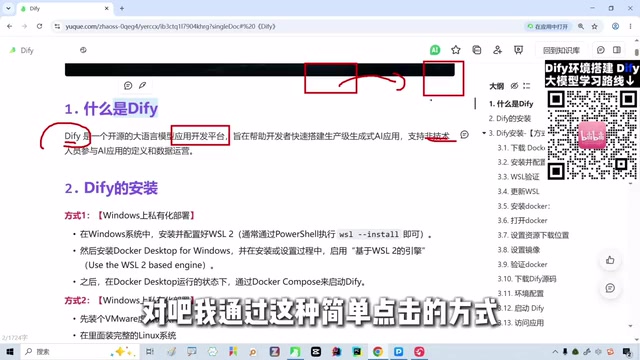Click the thumbs-up like button
640x360 pixels.
point(610,260)
